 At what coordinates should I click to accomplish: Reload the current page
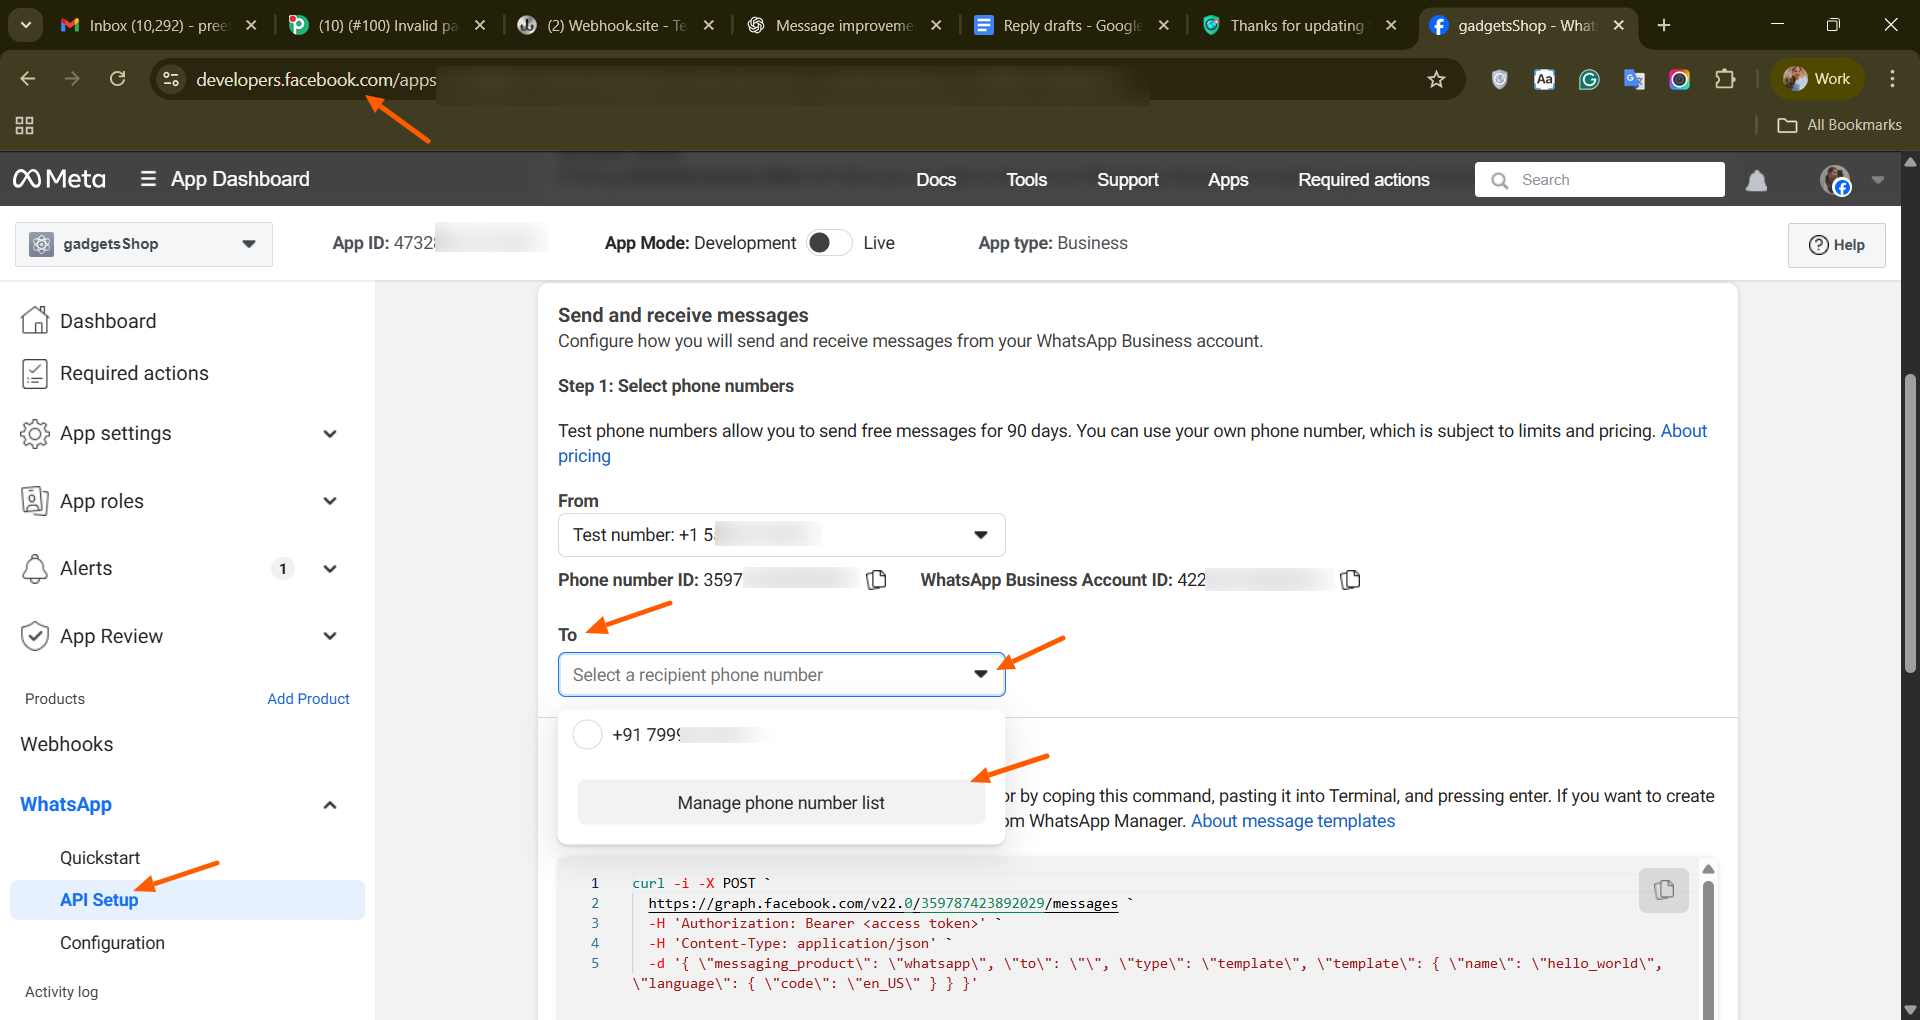pyautogui.click(x=118, y=79)
